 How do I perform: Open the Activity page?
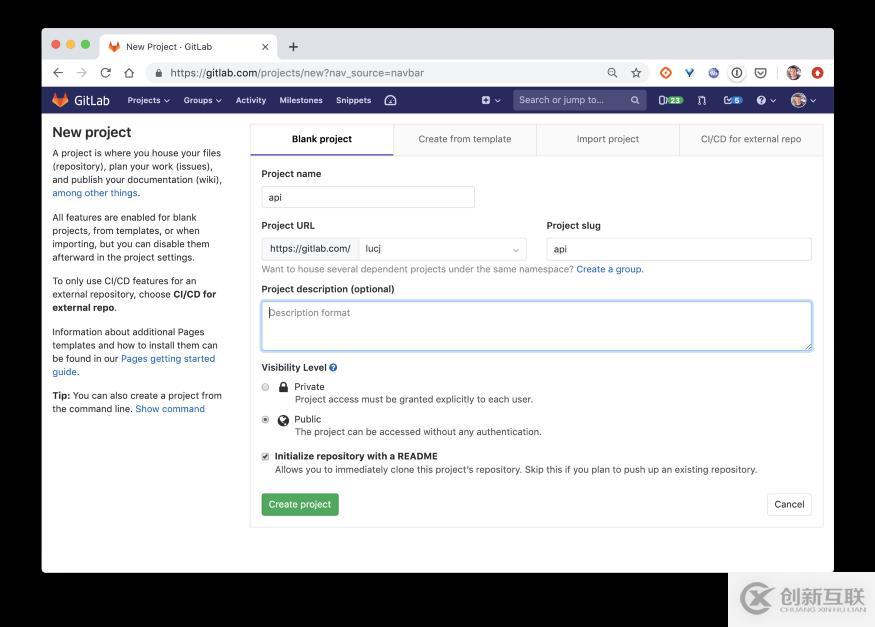pos(251,100)
